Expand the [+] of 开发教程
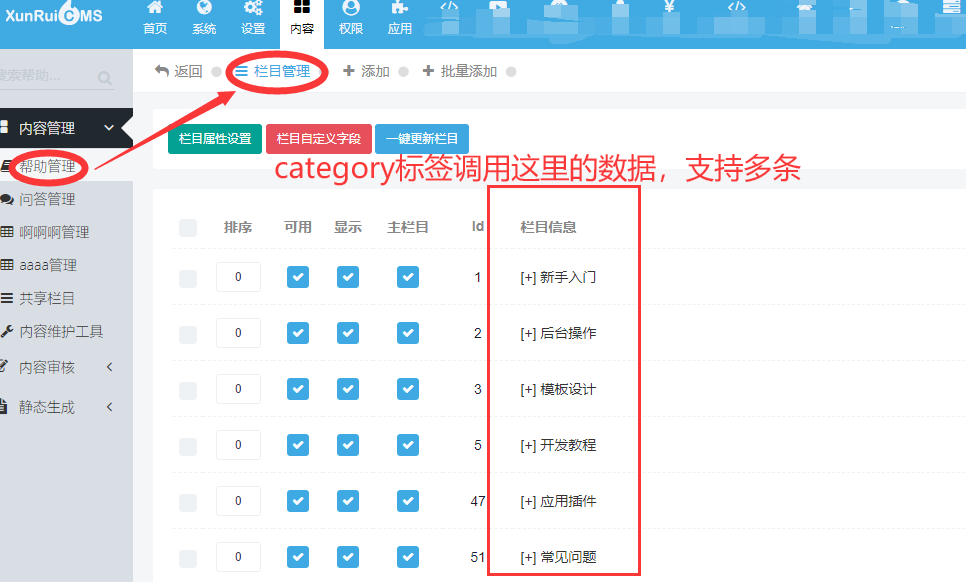This screenshot has height=582, width=966. point(528,446)
